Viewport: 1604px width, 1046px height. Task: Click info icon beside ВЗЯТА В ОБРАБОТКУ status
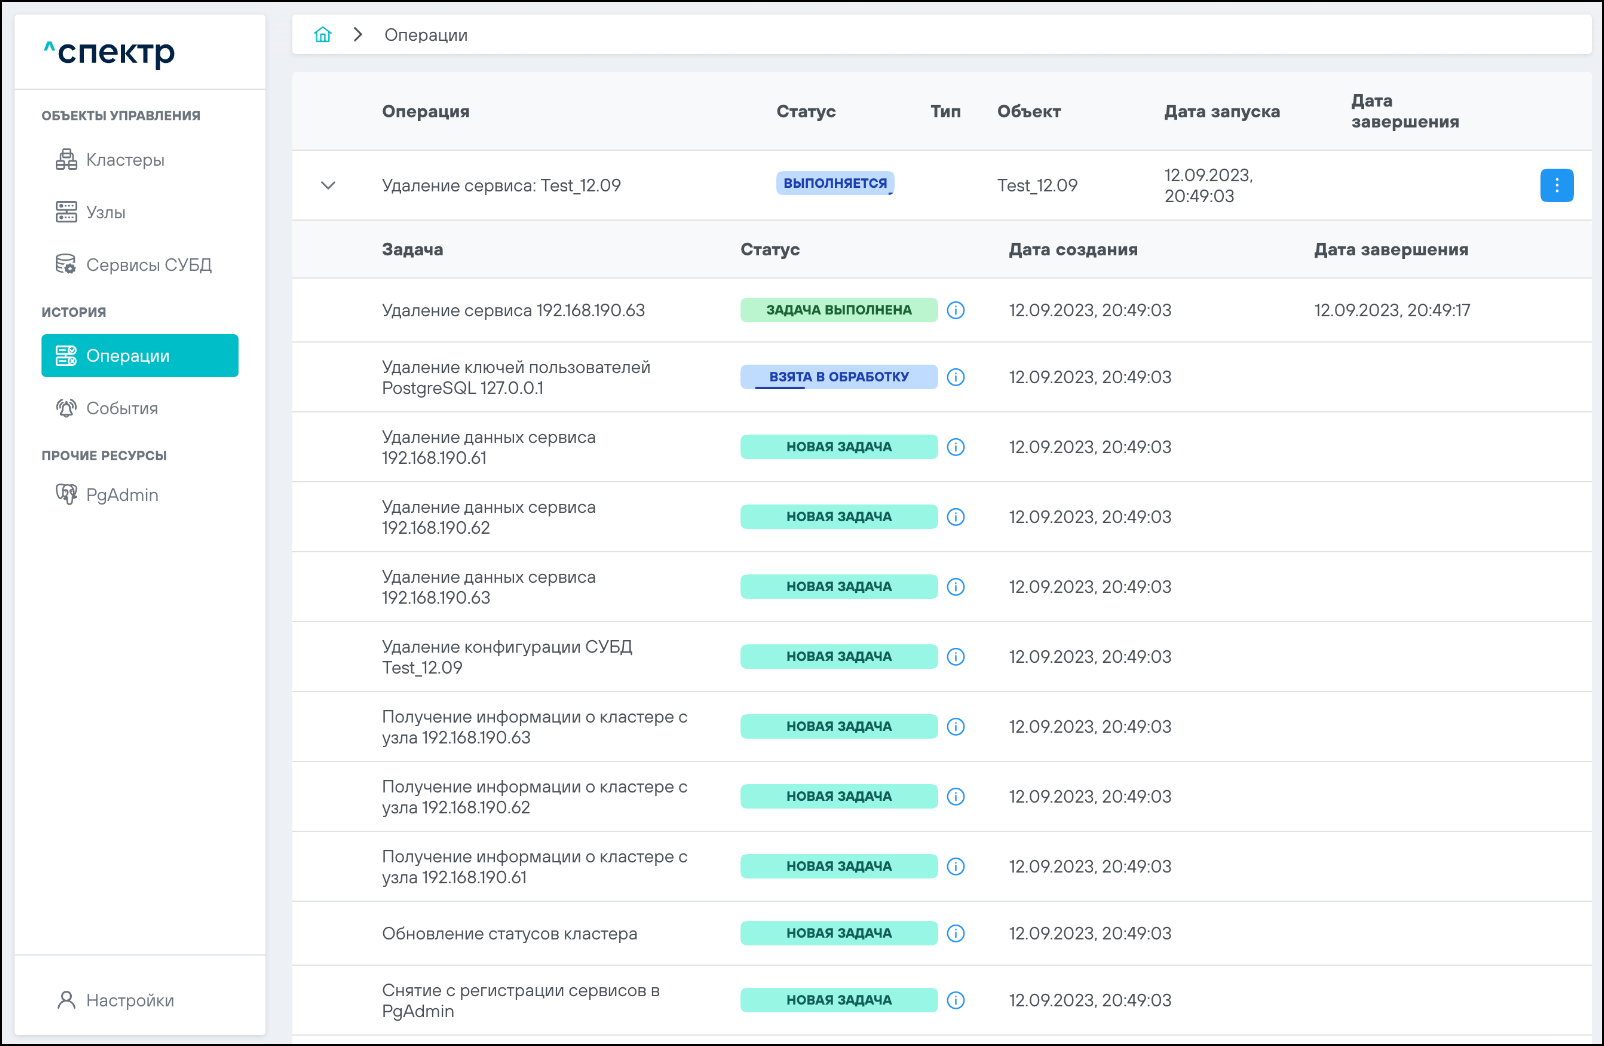pyautogui.click(x=956, y=377)
